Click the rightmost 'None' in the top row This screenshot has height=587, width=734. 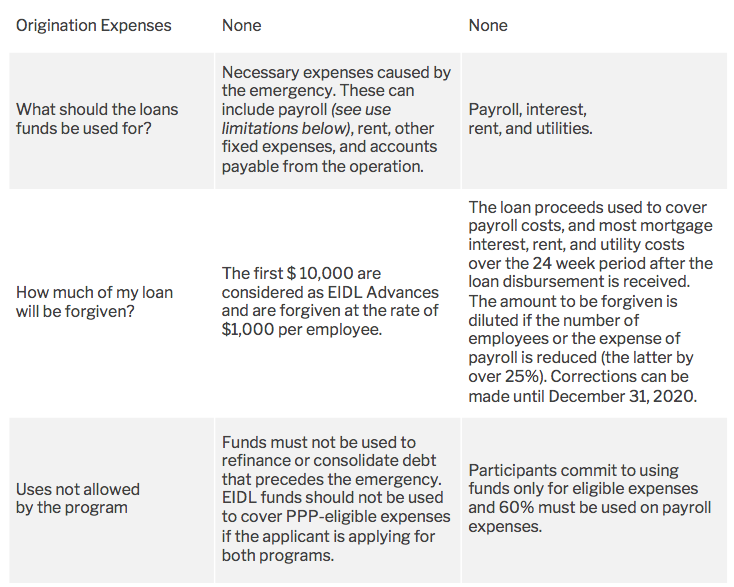point(488,25)
